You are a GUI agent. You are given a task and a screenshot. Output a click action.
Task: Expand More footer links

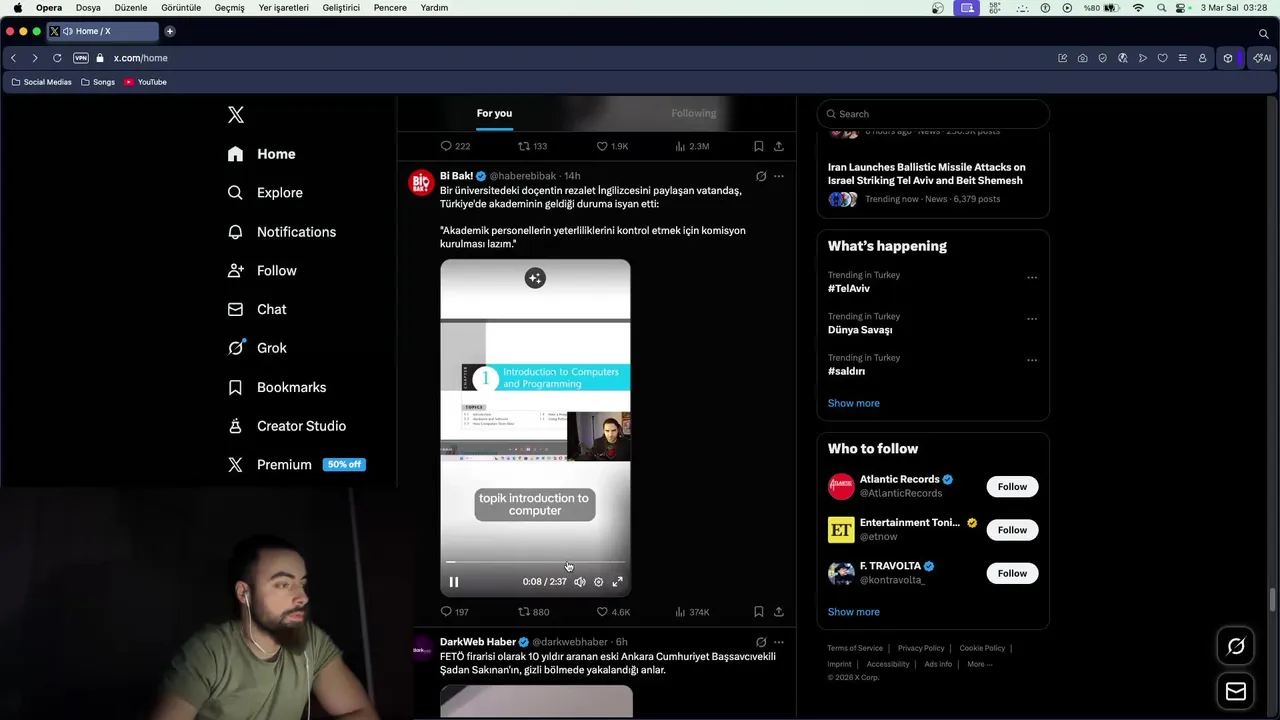point(980,664)
